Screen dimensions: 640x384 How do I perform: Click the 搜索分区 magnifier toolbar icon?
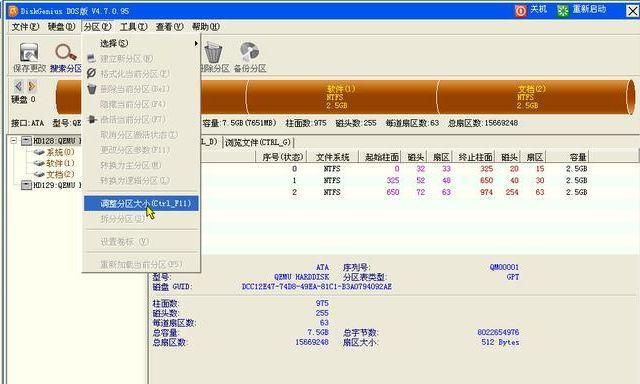pos(66,52)
